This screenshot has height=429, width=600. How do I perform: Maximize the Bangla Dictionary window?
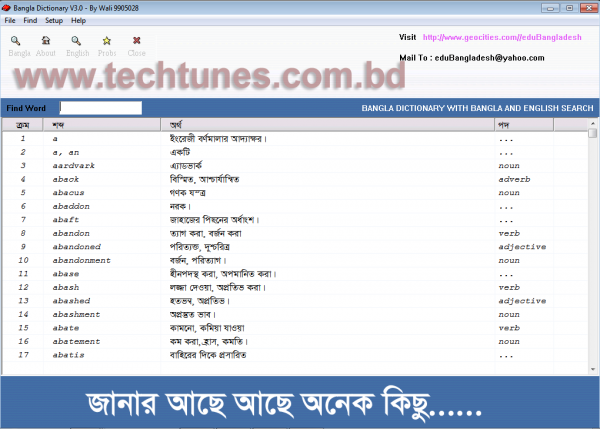point(570,8)
